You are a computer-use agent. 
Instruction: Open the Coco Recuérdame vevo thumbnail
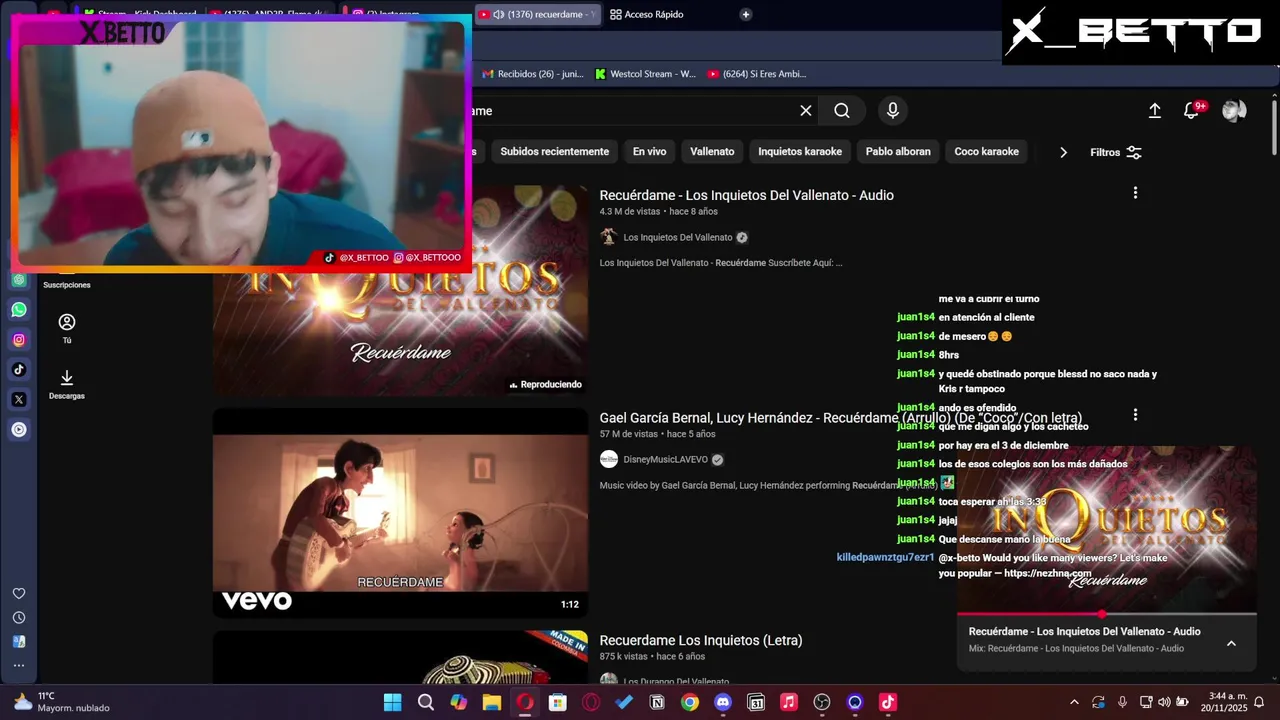point(400,513)
